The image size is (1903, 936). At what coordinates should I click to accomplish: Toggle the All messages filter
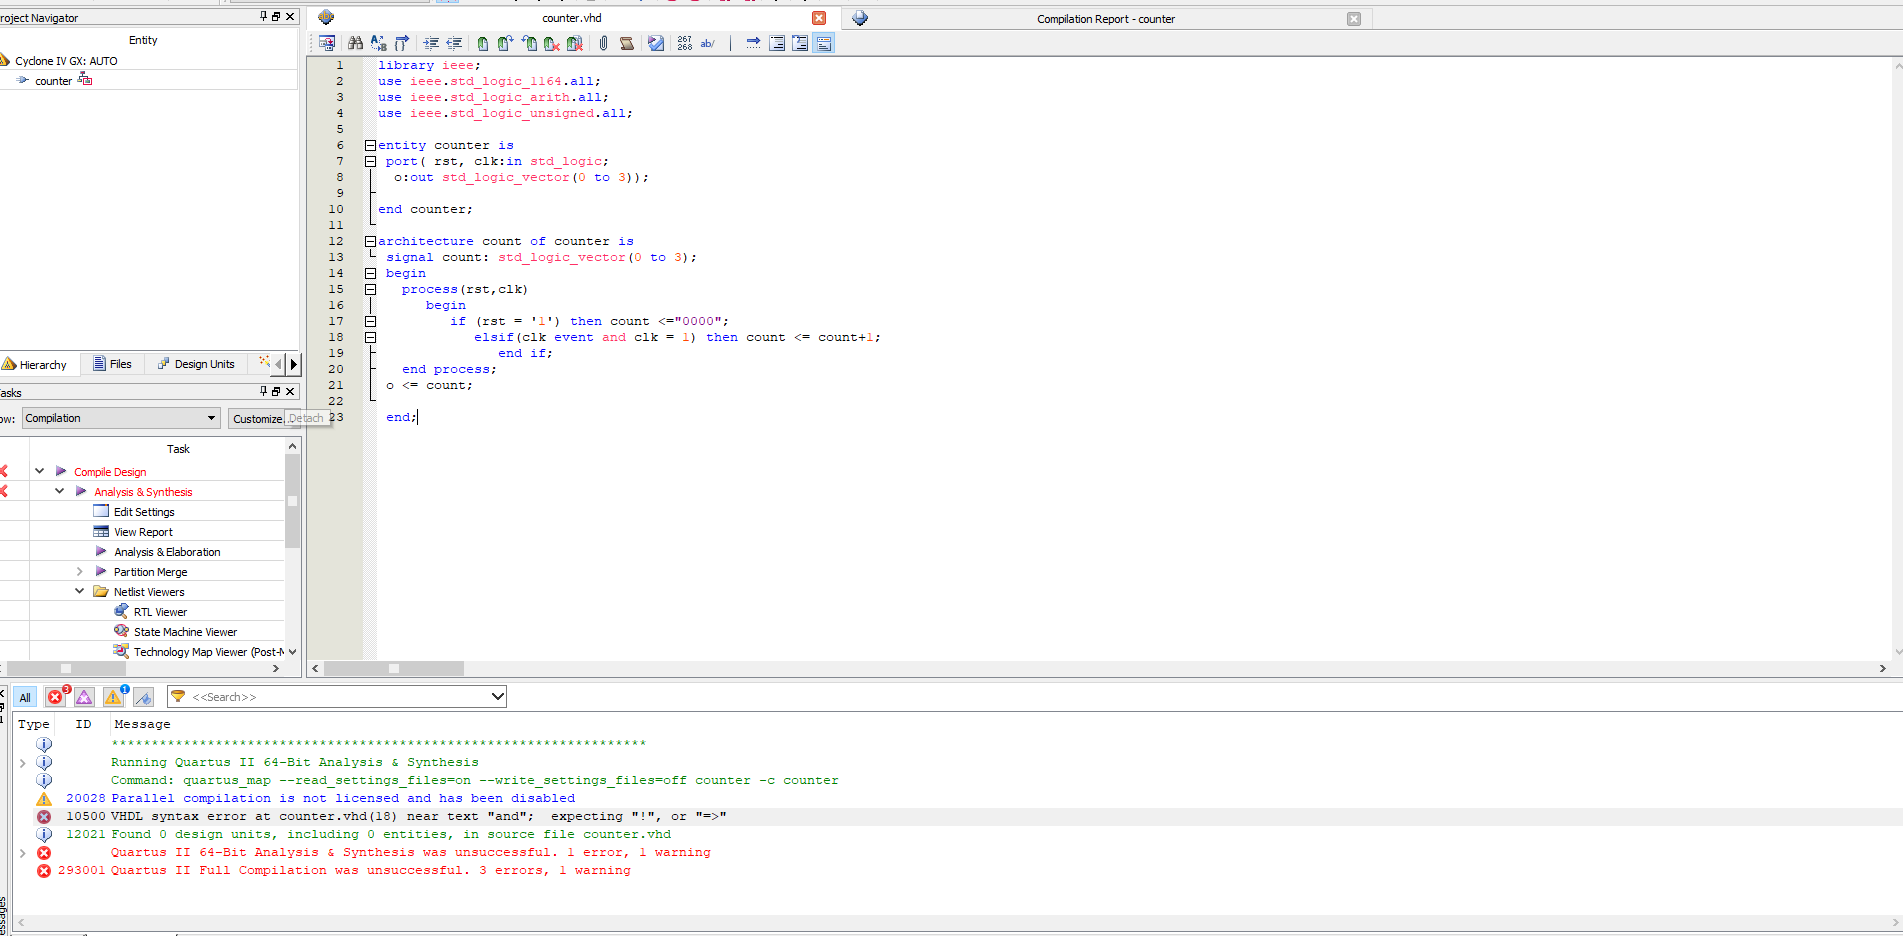click(25, 697)
